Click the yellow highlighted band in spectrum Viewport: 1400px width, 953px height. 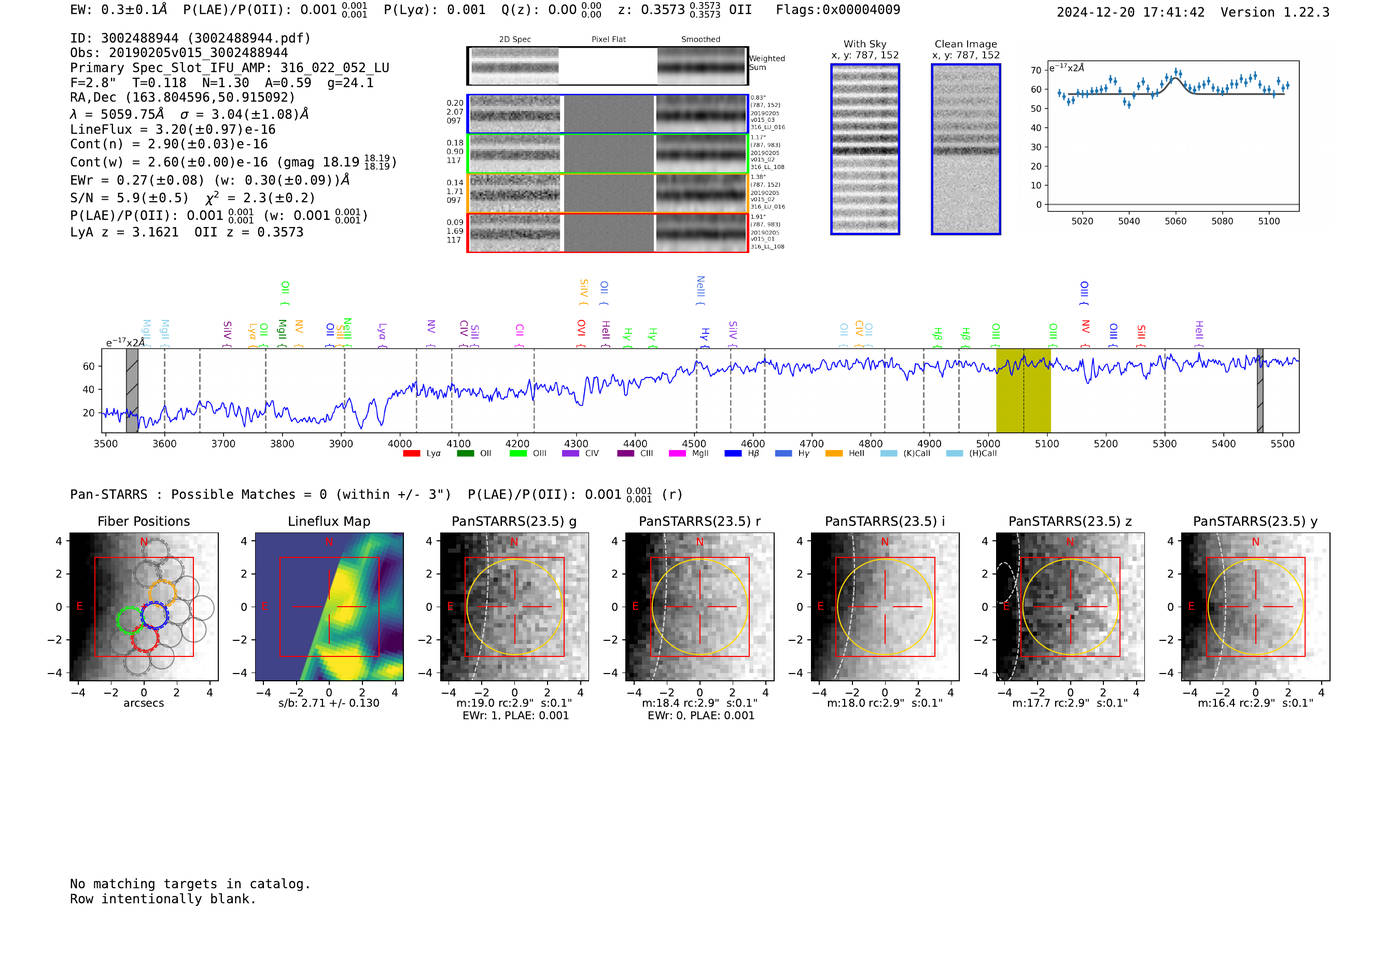1023,391
